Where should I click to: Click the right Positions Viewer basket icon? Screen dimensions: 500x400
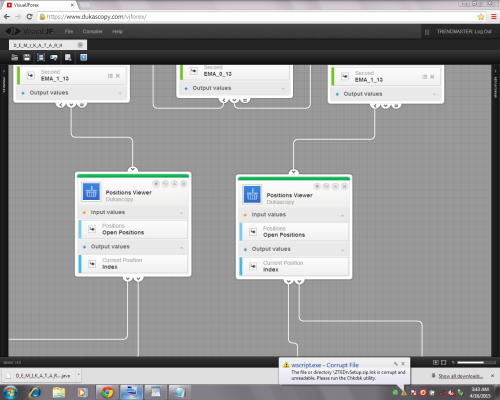click(x=252, y=194)
